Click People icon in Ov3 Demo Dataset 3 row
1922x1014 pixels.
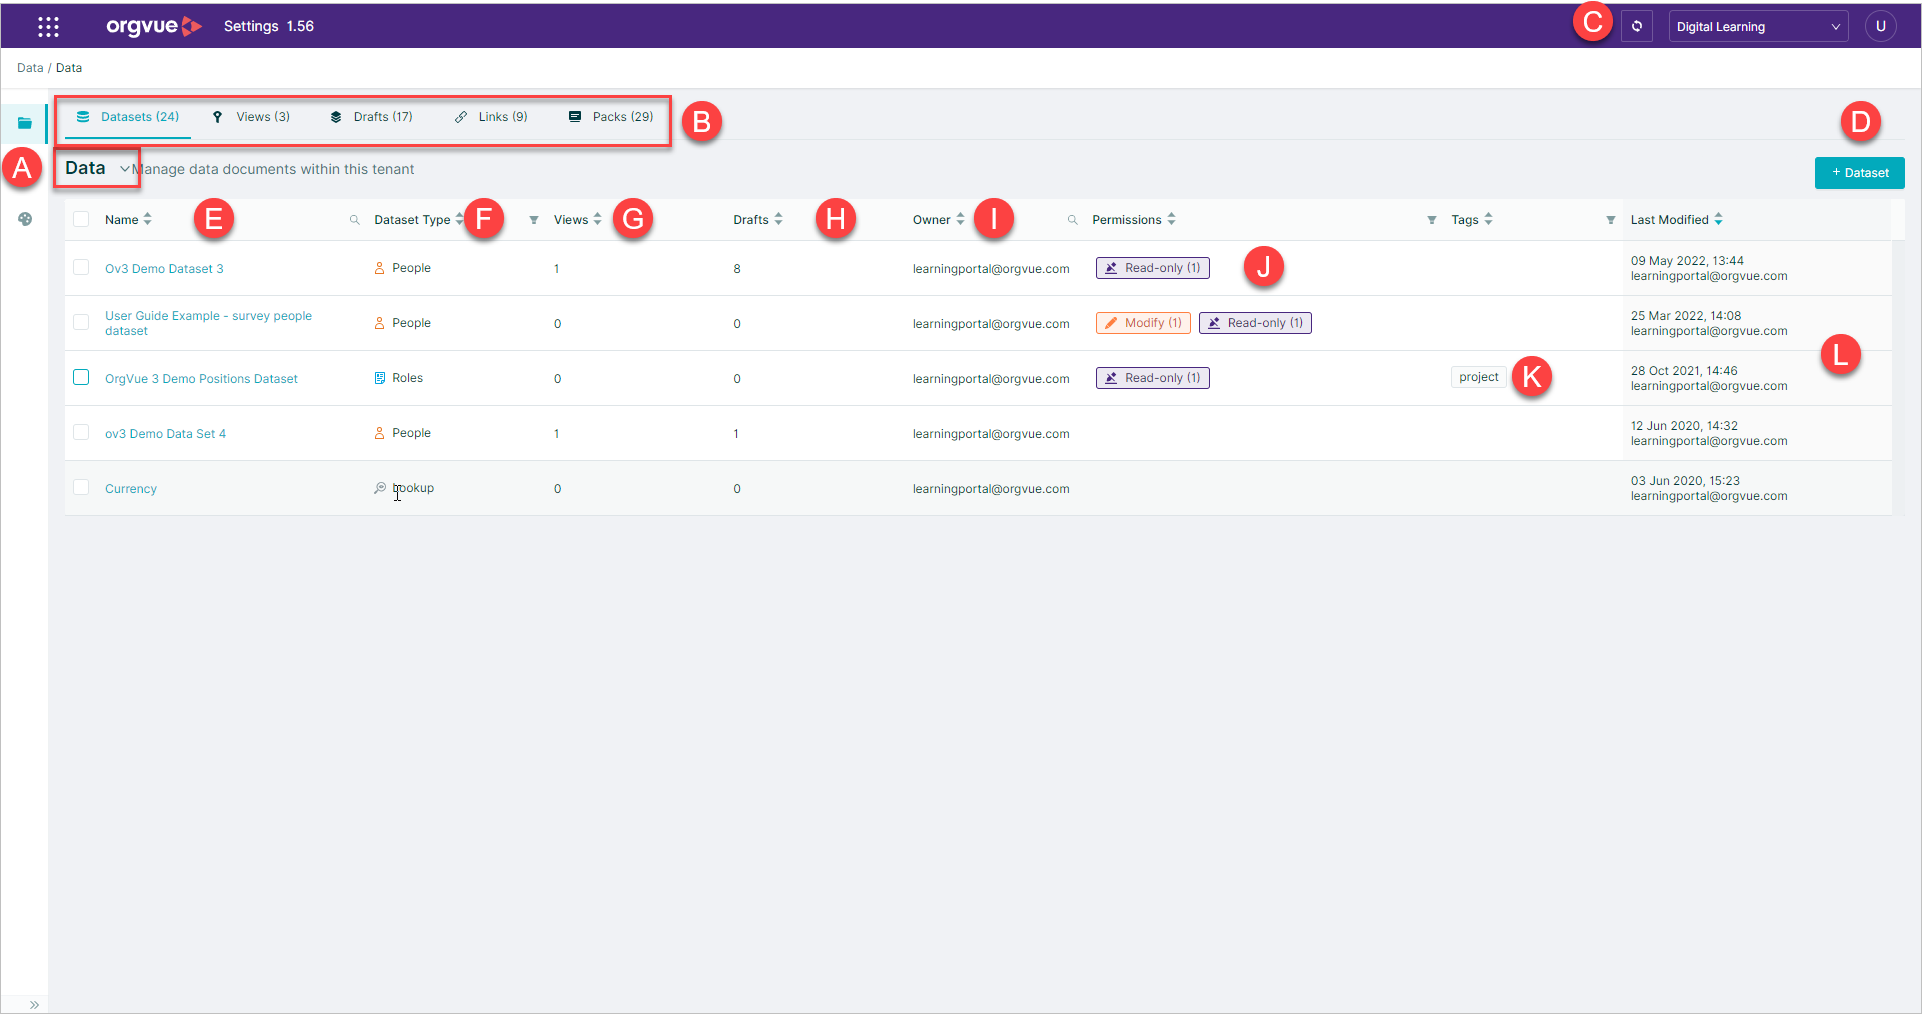[x=380, y=268]
